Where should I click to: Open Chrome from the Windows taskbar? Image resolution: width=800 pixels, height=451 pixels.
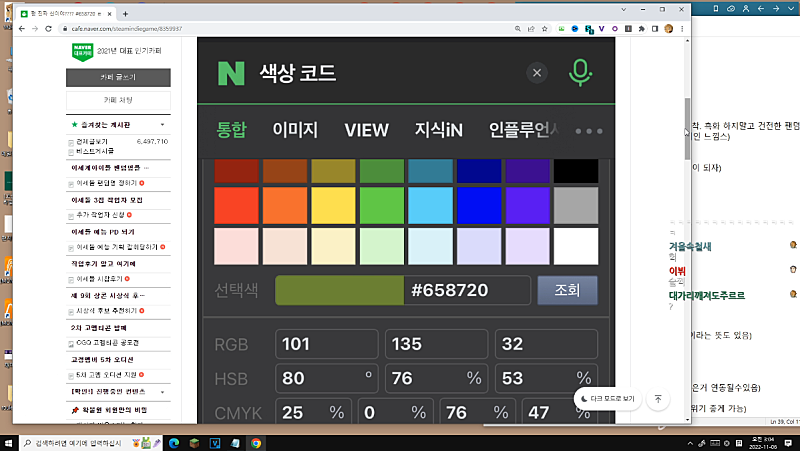pos(256,442)
